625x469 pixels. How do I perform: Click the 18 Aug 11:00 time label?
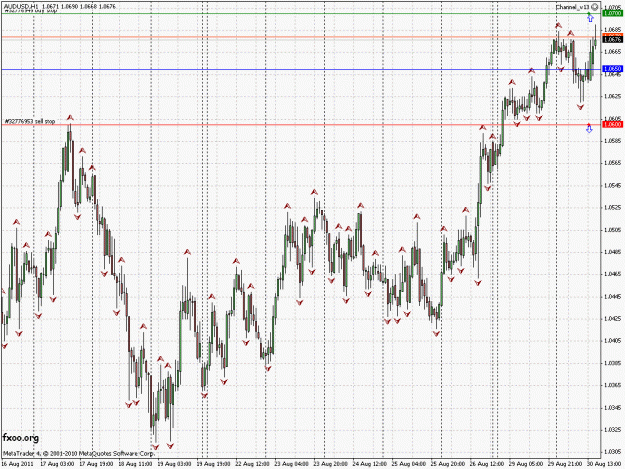tap(135, 464)
